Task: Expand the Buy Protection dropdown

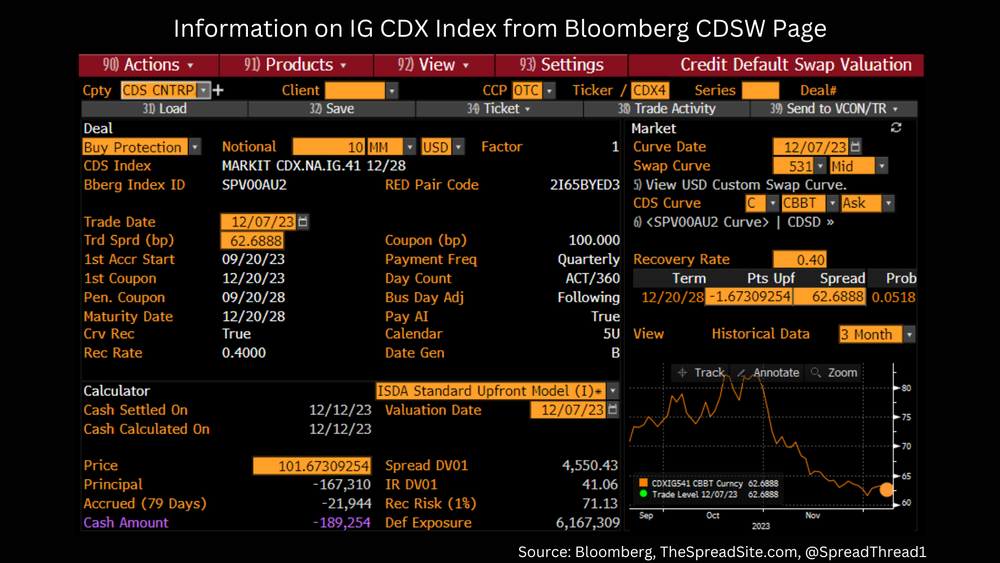Action: pos(194,147)
